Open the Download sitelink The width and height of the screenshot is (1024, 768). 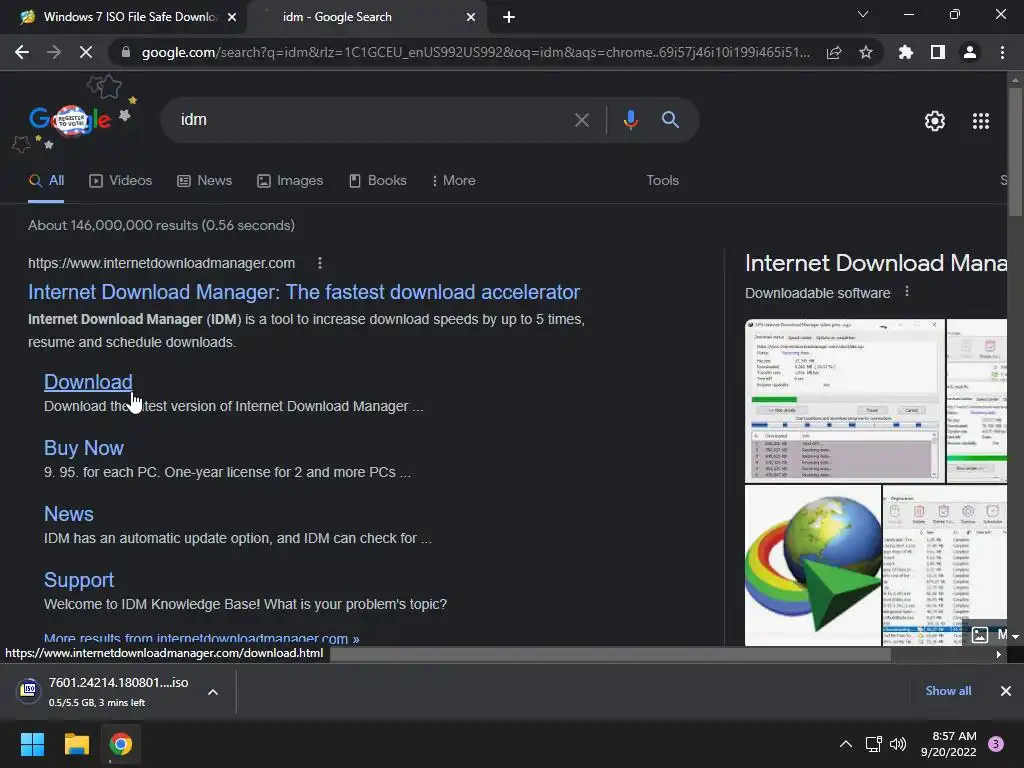[x=88, y=381]
